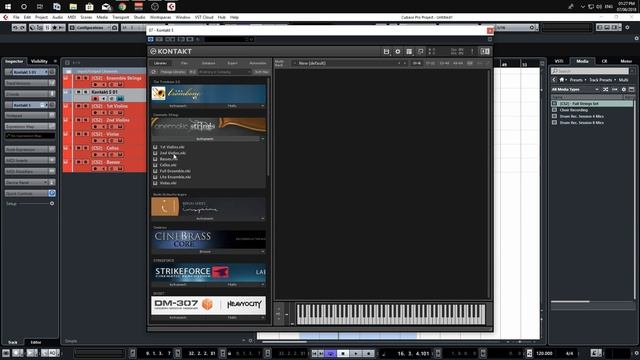Click the DM-307 Heavyocity library banner
The height and width of the screenshot is (360, 640).
(209, 305)
